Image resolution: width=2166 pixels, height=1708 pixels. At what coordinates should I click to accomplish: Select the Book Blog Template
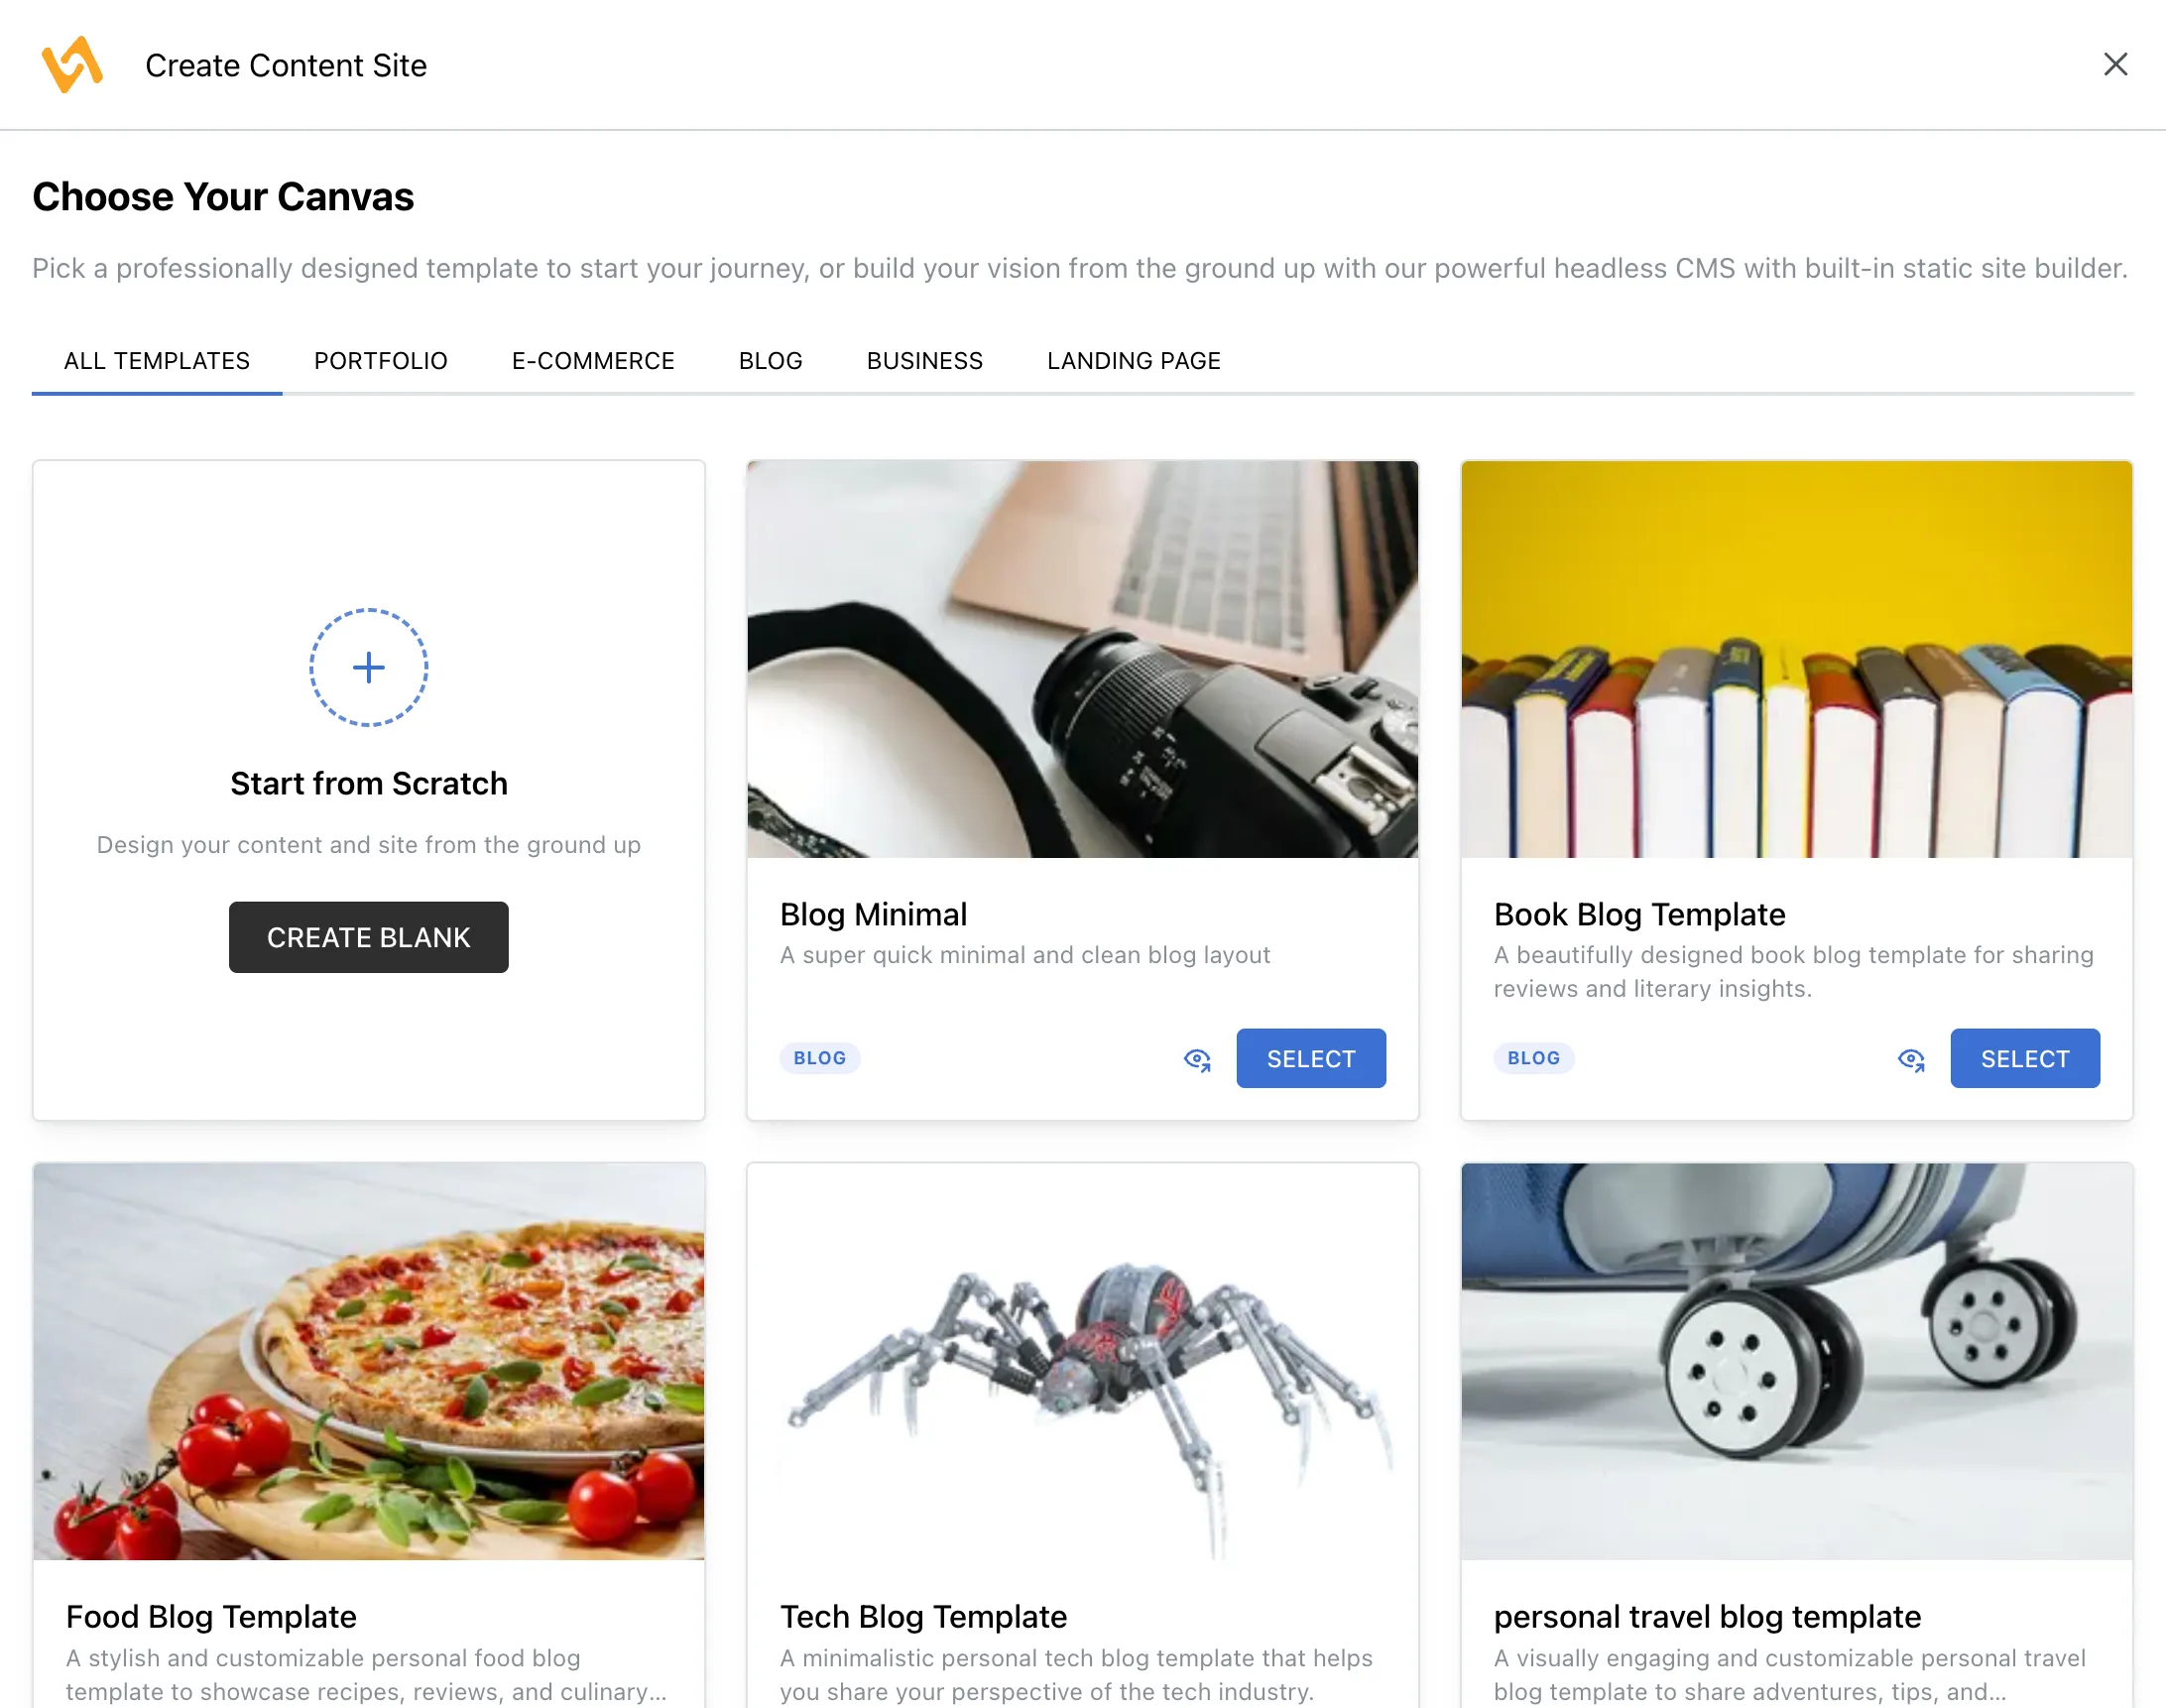pyautogui.click(x=2024, y=1059)
